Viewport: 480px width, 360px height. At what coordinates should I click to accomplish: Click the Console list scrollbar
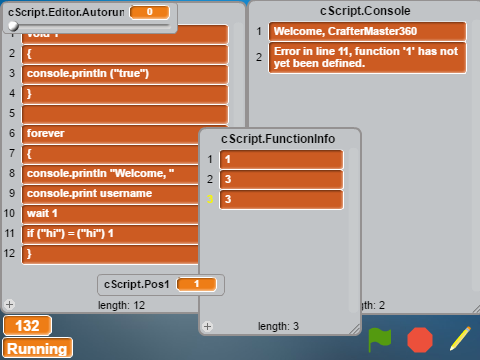(476, 157)
